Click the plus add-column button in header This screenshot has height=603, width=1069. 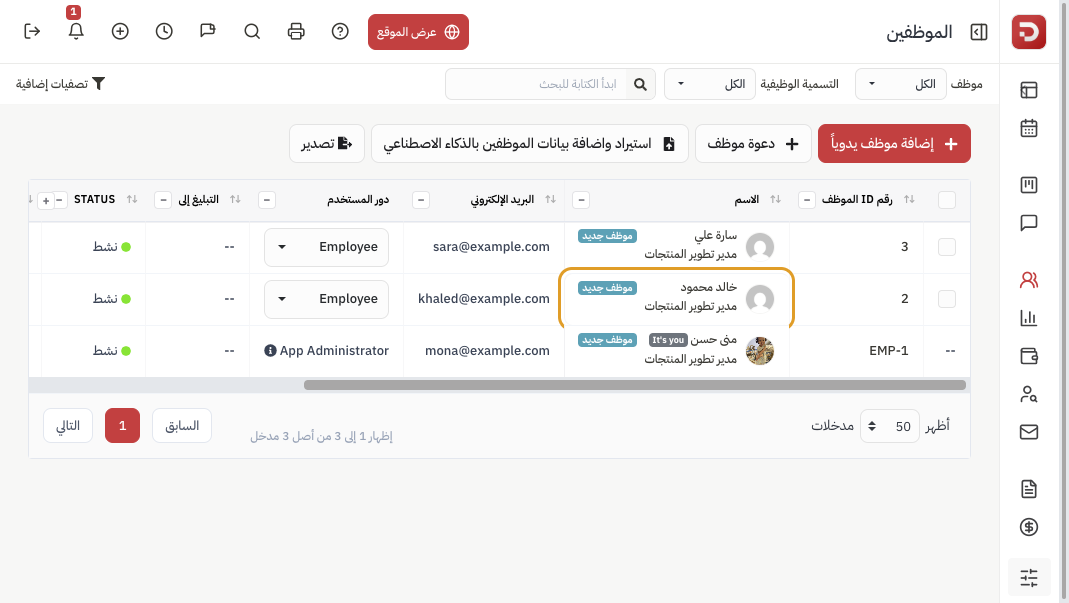tap(46, 201)
